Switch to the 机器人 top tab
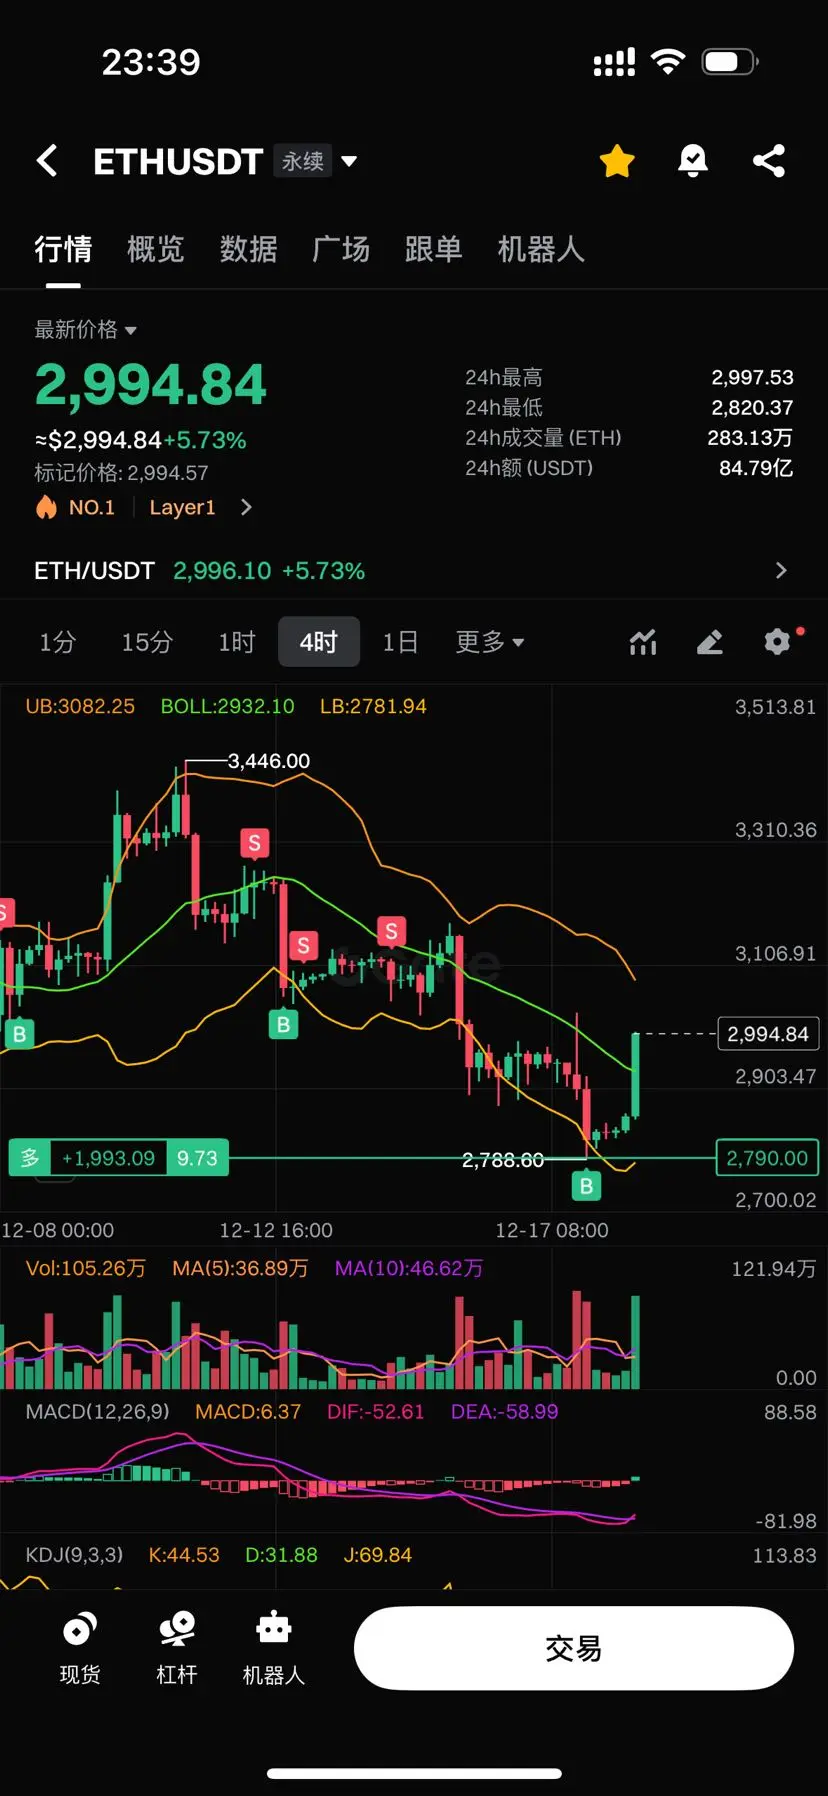This screenshot has height=1796, width=828. (x=541, y=249)
